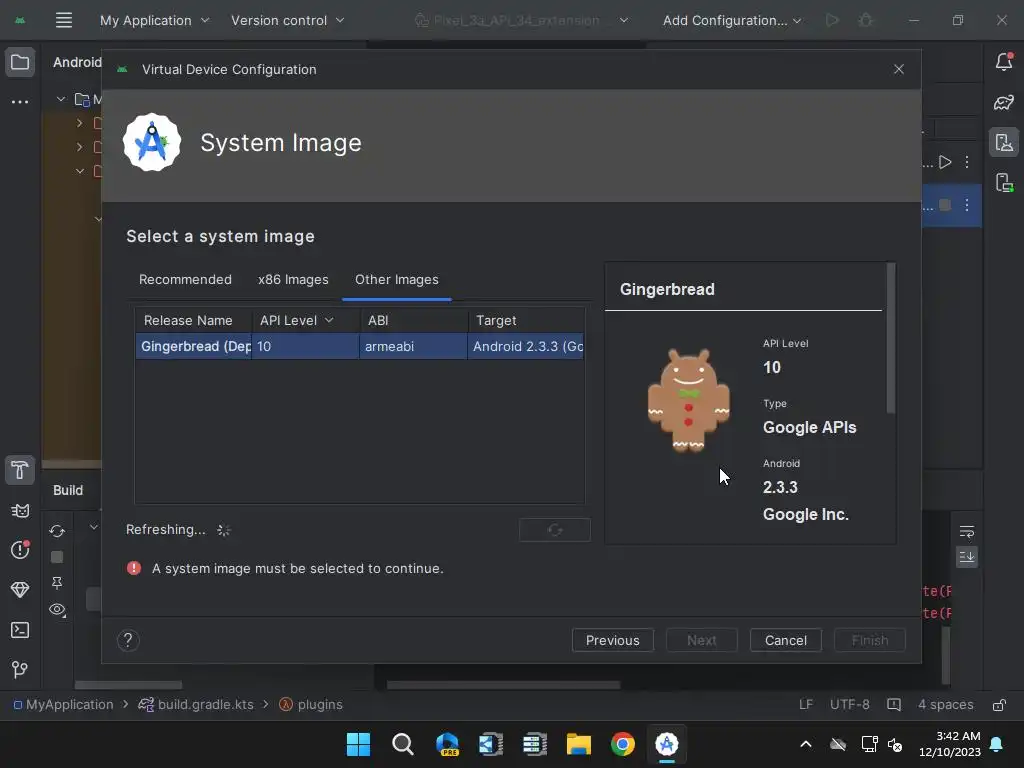
Task: Expand the Build panel chevron
Action: click(93, 527)
